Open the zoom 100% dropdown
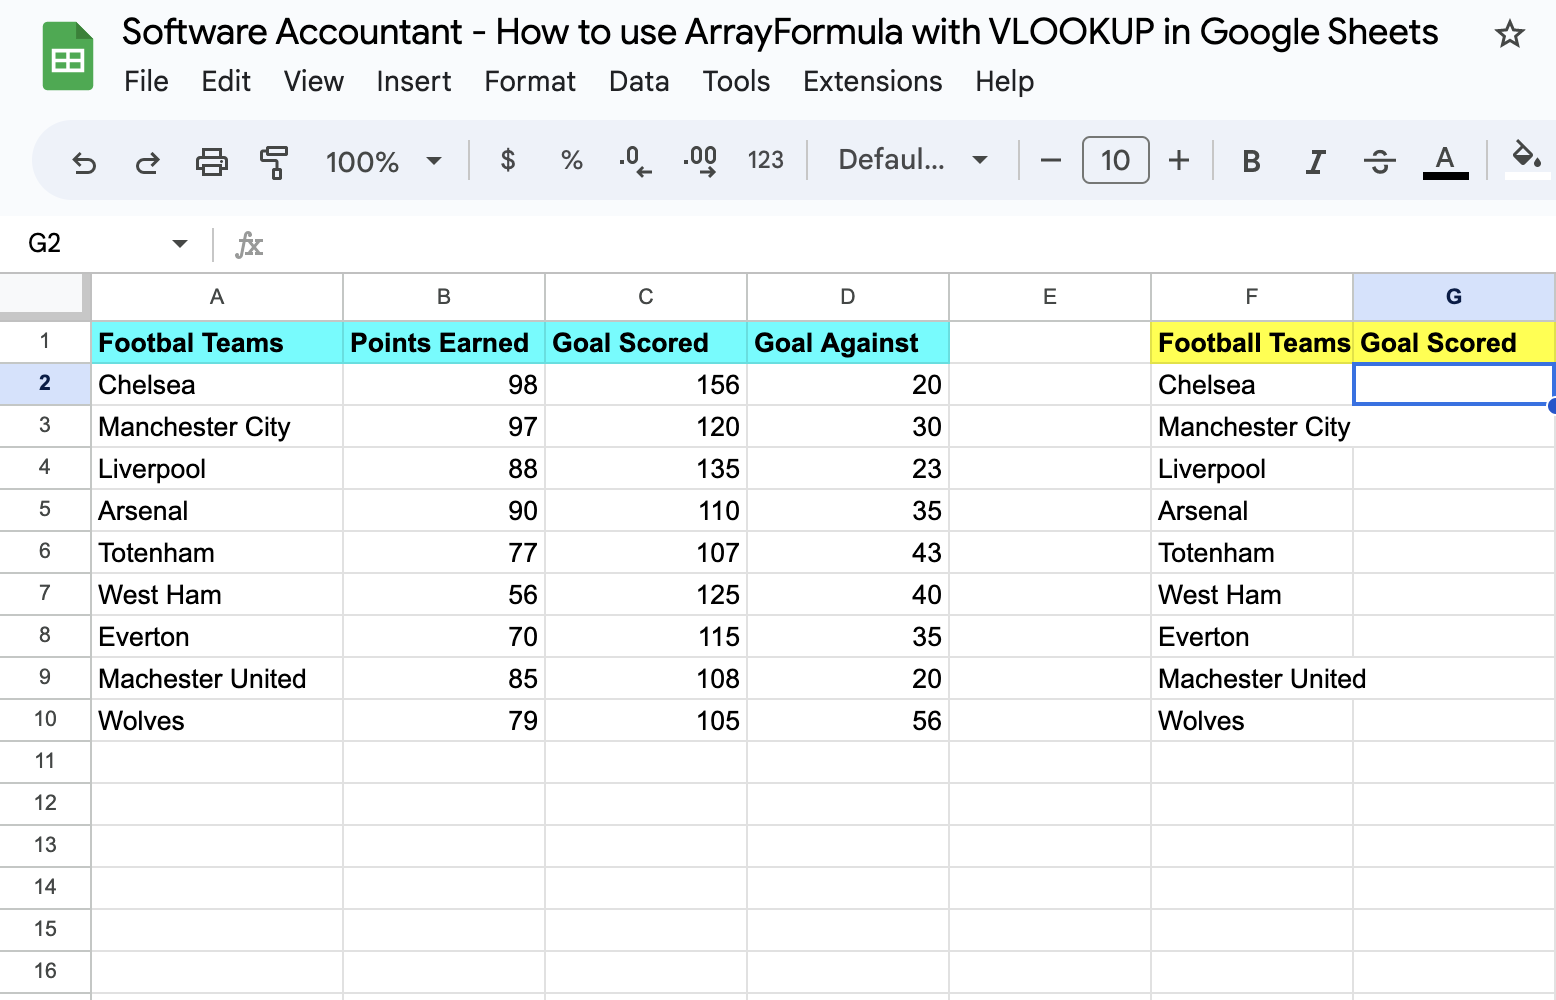The image size is (1556, 1000). (383, 161)
